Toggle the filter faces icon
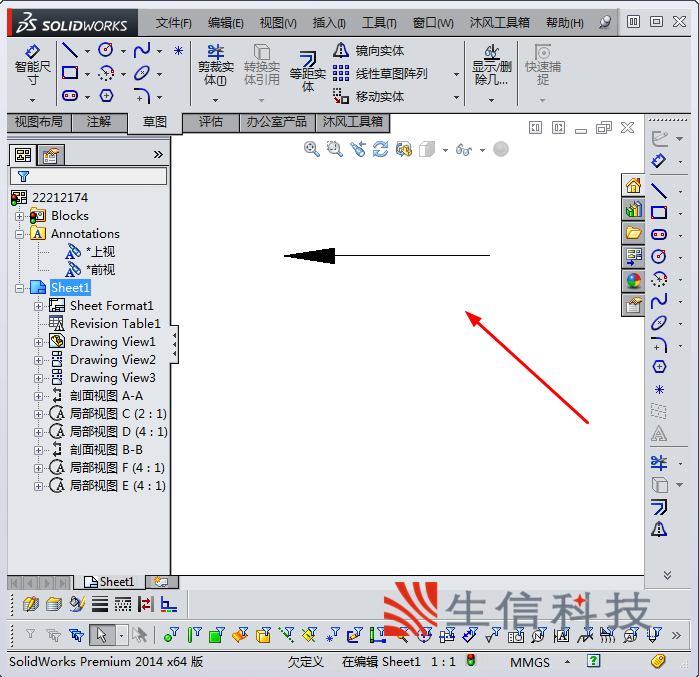Image resolution: width=699 pixels, height=677 pixels. (x=217, y=635)
